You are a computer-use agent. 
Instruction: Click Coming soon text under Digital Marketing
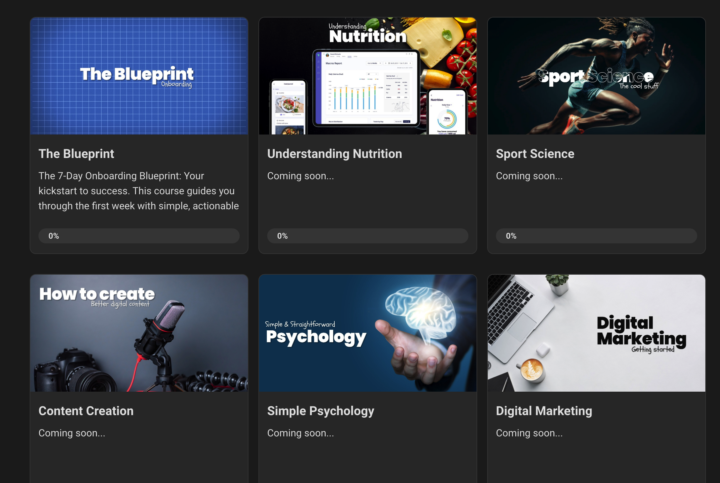[x=529, y=433]
